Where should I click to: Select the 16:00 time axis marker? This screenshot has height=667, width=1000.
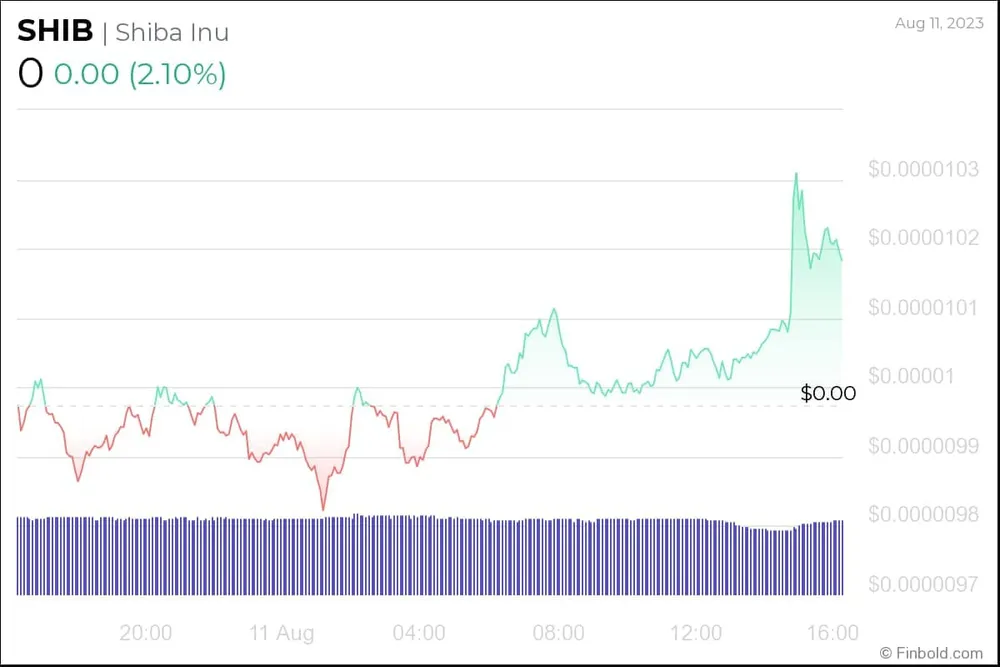[x=832, y=633]
